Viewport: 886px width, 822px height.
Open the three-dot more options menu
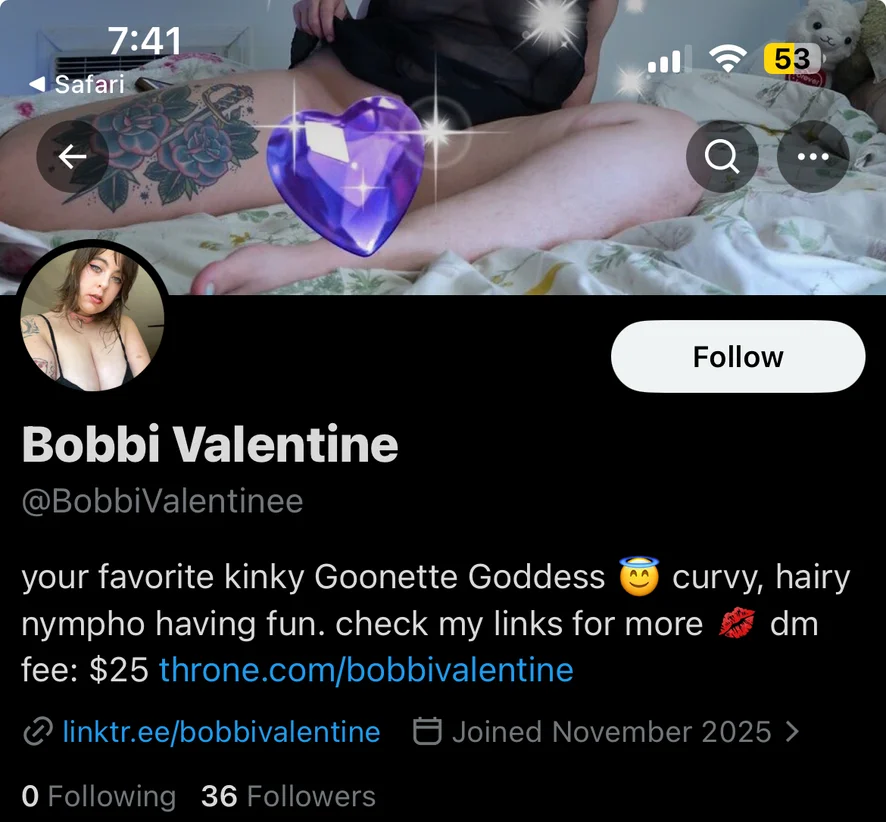(x=812, y=157)
